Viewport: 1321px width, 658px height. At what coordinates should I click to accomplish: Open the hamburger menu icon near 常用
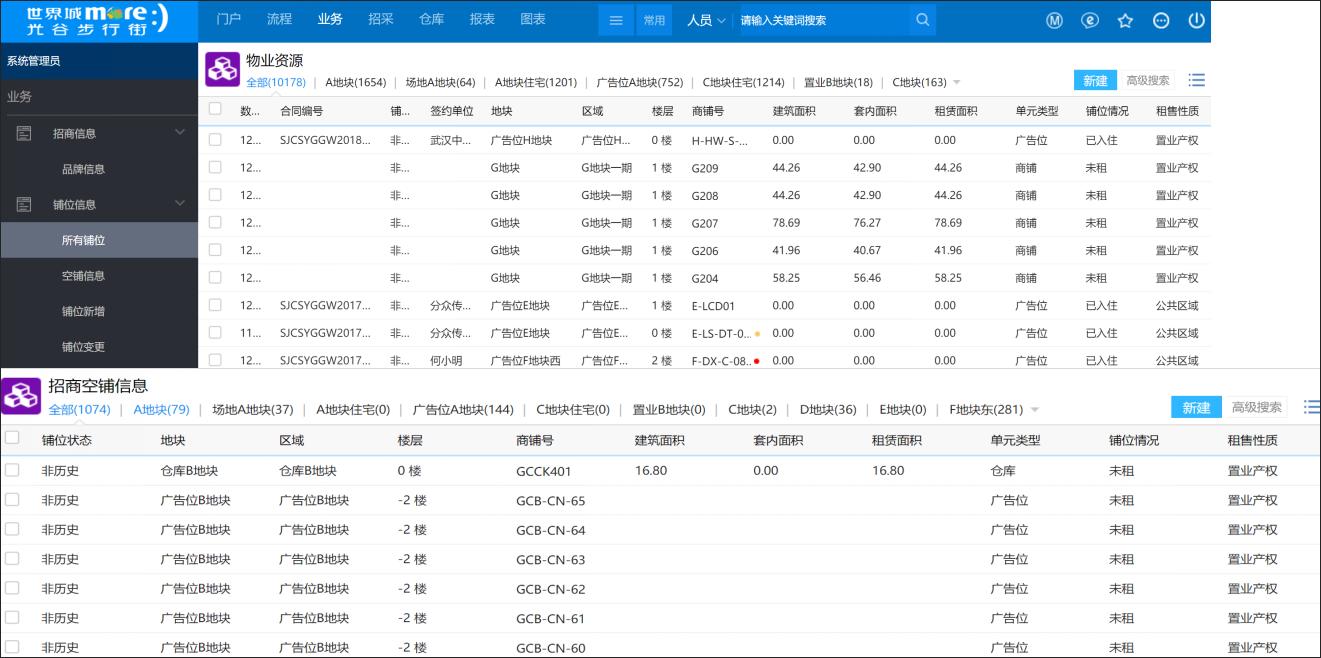point(616,20)
